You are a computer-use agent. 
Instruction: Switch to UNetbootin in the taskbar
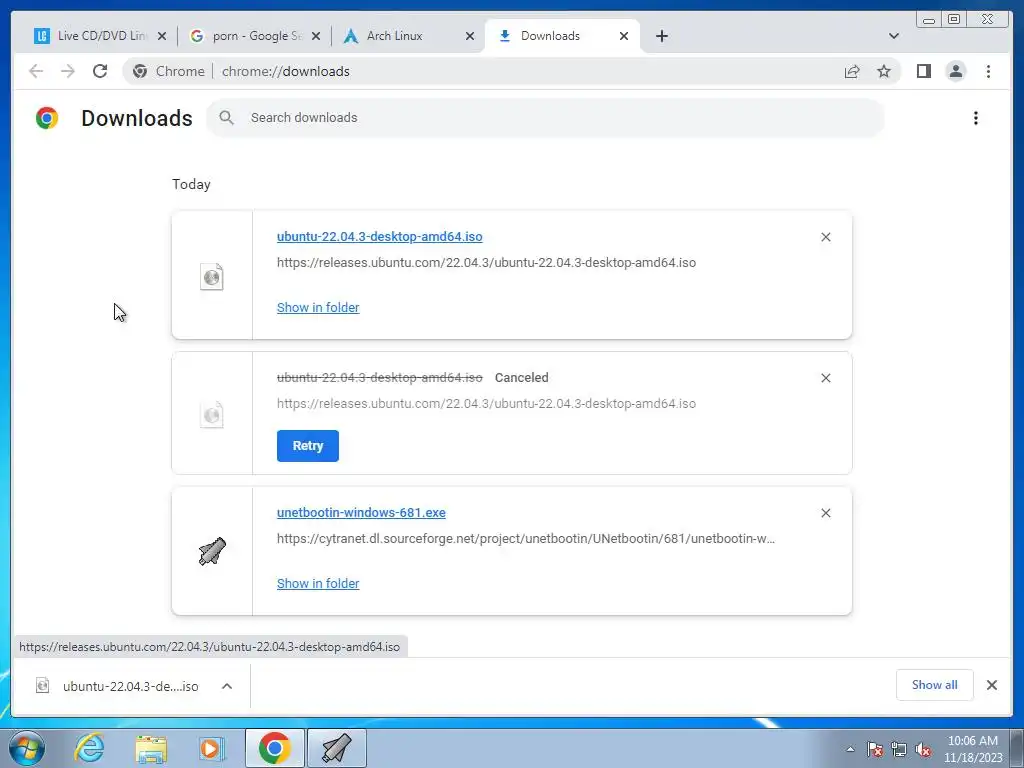(x=336, y=748)
